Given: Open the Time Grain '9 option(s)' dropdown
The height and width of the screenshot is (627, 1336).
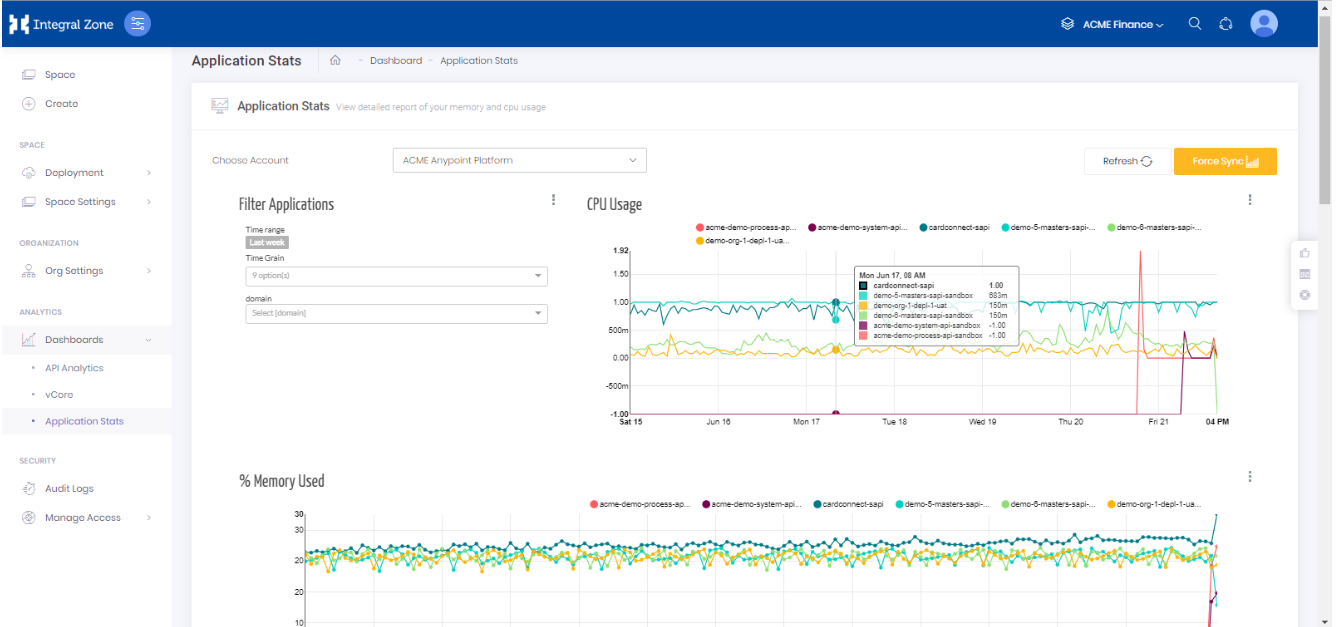Looking at the screenshot, I should 397,276.
